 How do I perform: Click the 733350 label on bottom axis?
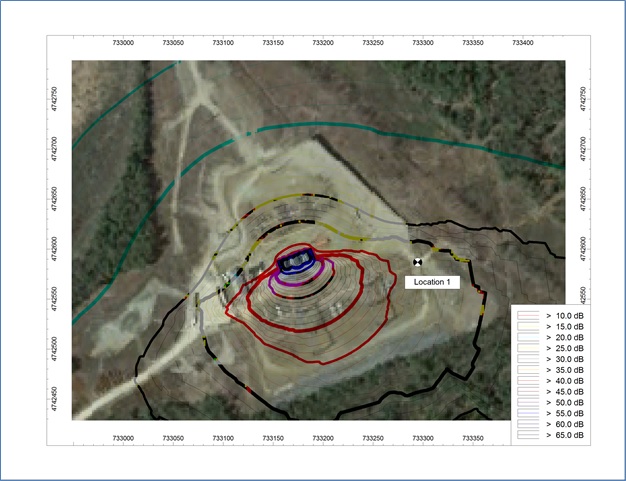(473, 437)
